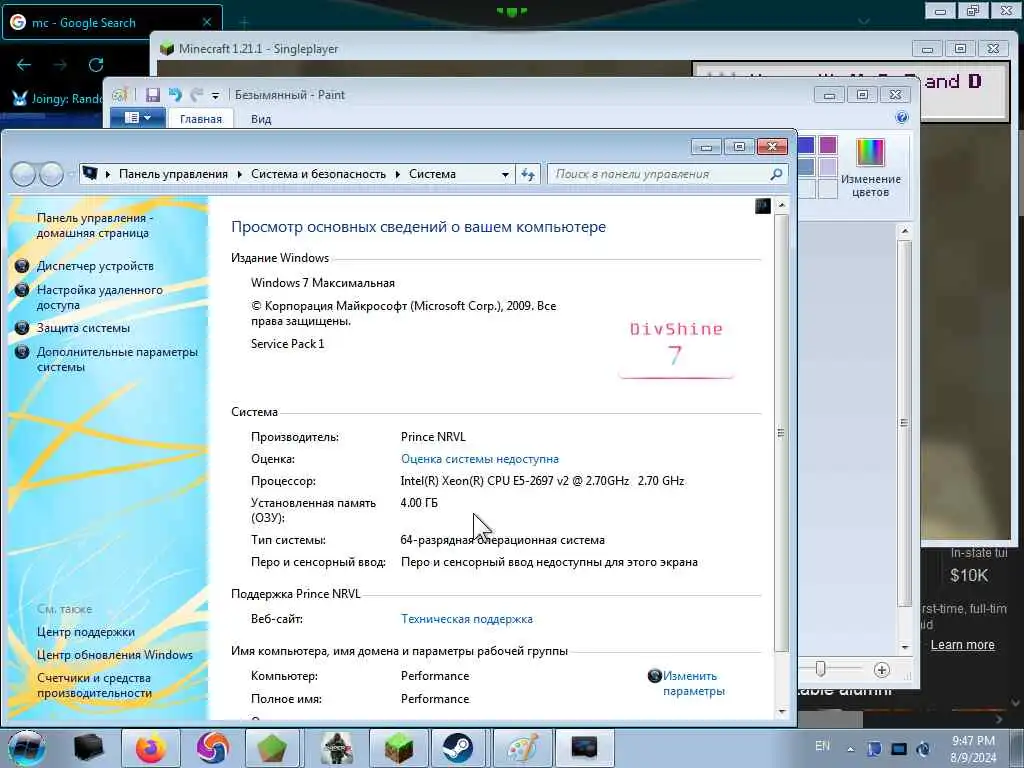Image resolution: width=1024 pixels, height=768 pixels.
Task: Open Paint quick access customize dropdown
Action: [215, 96]
